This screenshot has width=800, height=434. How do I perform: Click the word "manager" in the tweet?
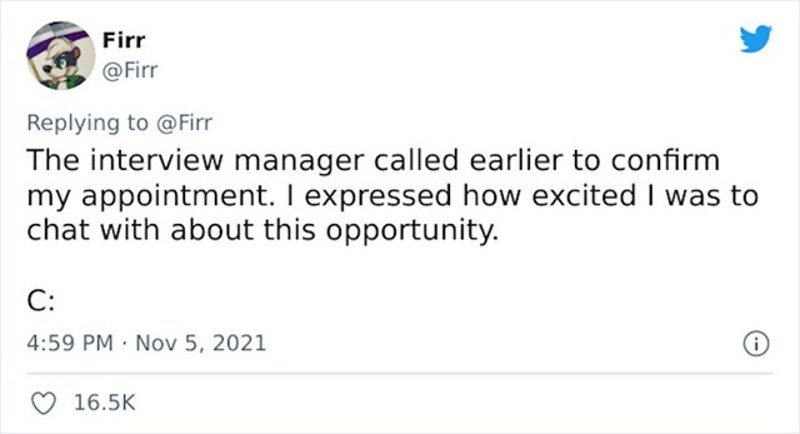303,162
